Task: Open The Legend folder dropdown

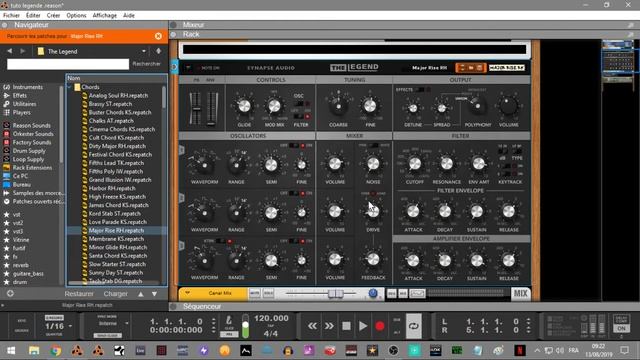Action: 144,51
